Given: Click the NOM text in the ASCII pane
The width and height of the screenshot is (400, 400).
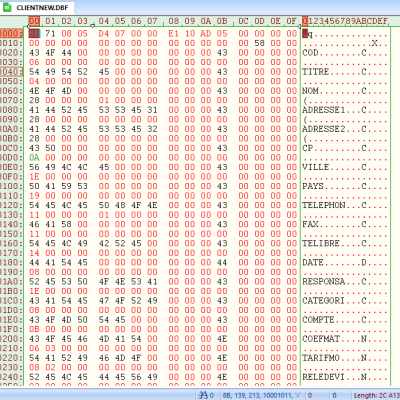Looking at the screenshot, I should click(310, 91).
